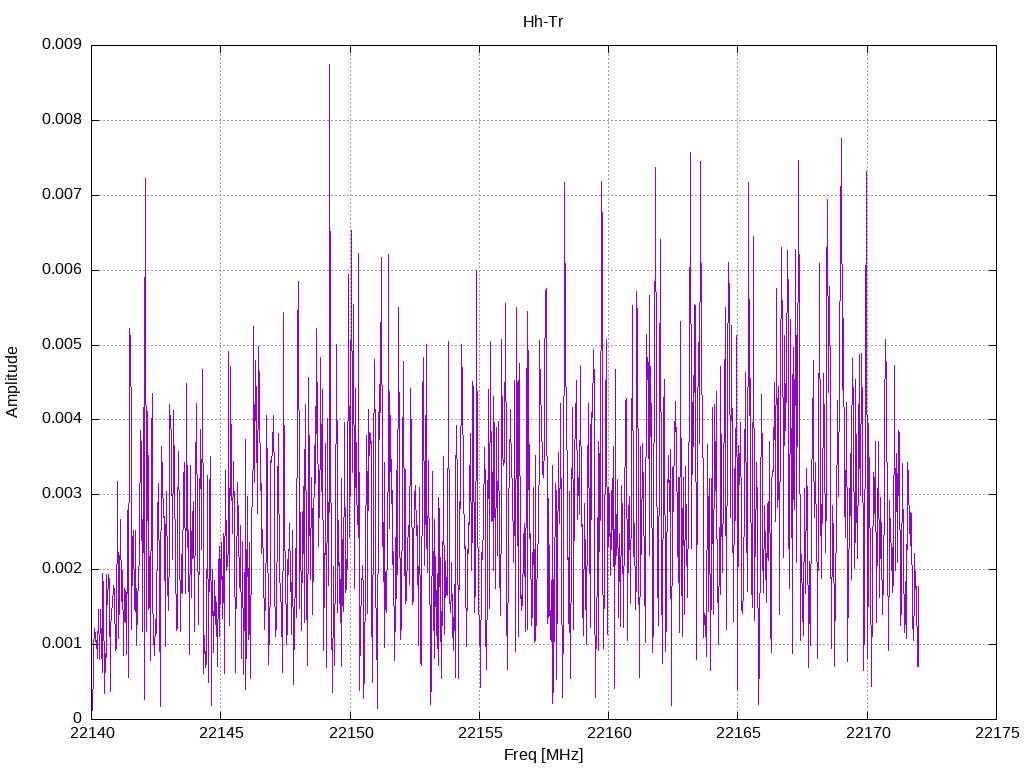Click y-axis tick value 0.001
The width and height of the screenshot is (1024, 768).
[62, 644]
